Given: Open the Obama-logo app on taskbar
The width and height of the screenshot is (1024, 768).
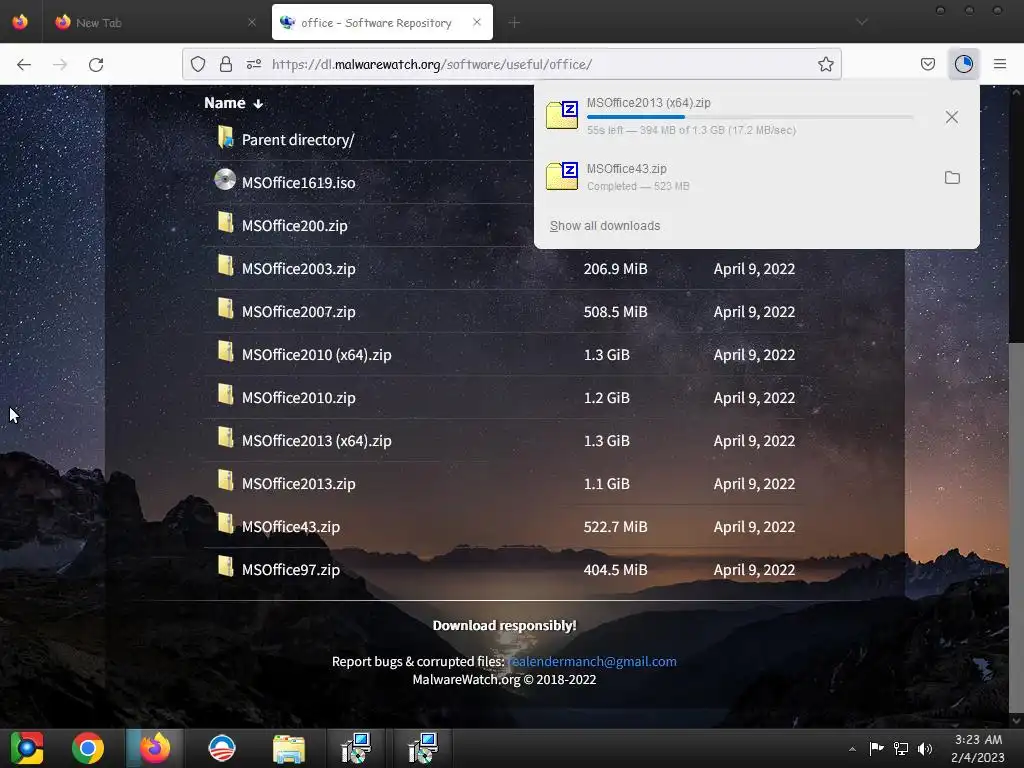Looking at the screenshot, I should [221, 748].
